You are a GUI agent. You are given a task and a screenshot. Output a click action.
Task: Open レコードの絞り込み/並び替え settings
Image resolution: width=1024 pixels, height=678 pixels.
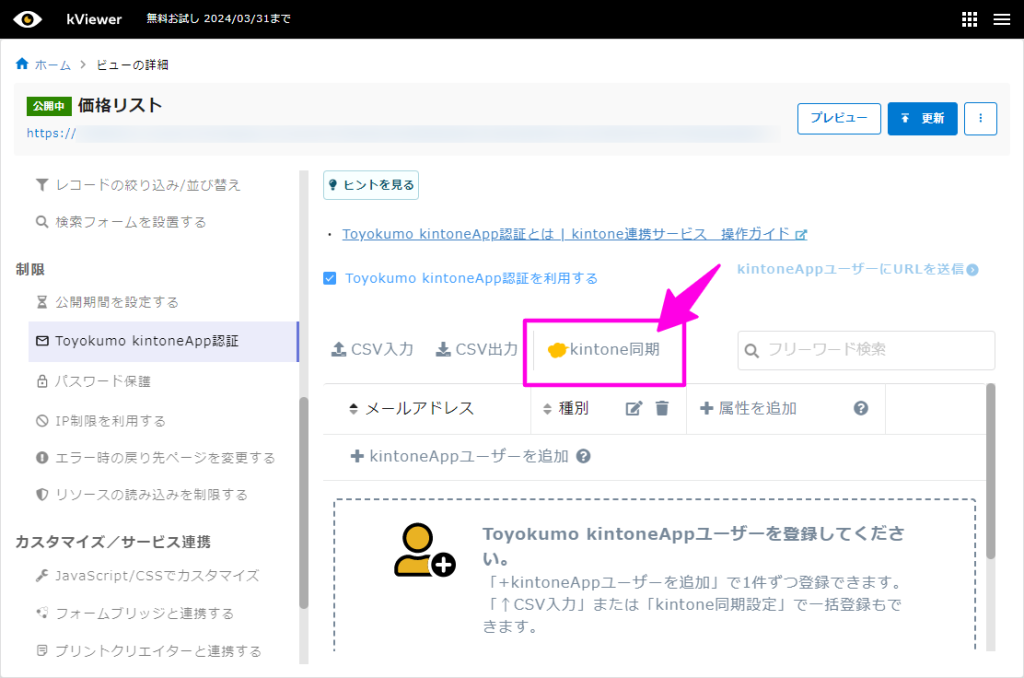pyautogui.click(x=138, y=186)
